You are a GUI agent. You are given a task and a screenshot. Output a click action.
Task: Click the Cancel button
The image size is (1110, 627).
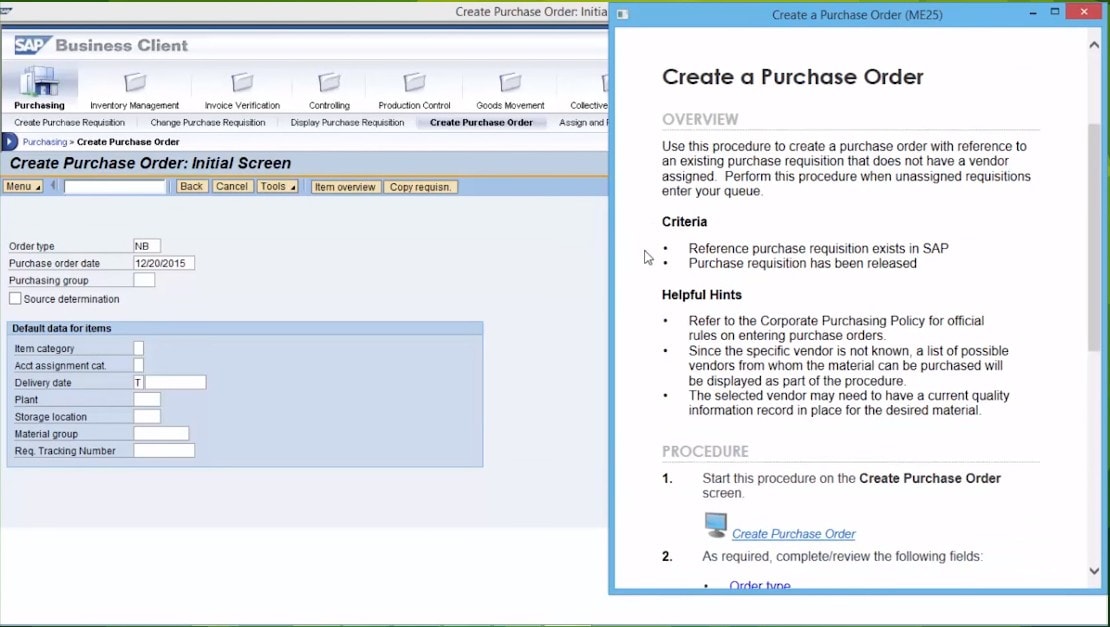pyautogui.click(x=231, y=186)
